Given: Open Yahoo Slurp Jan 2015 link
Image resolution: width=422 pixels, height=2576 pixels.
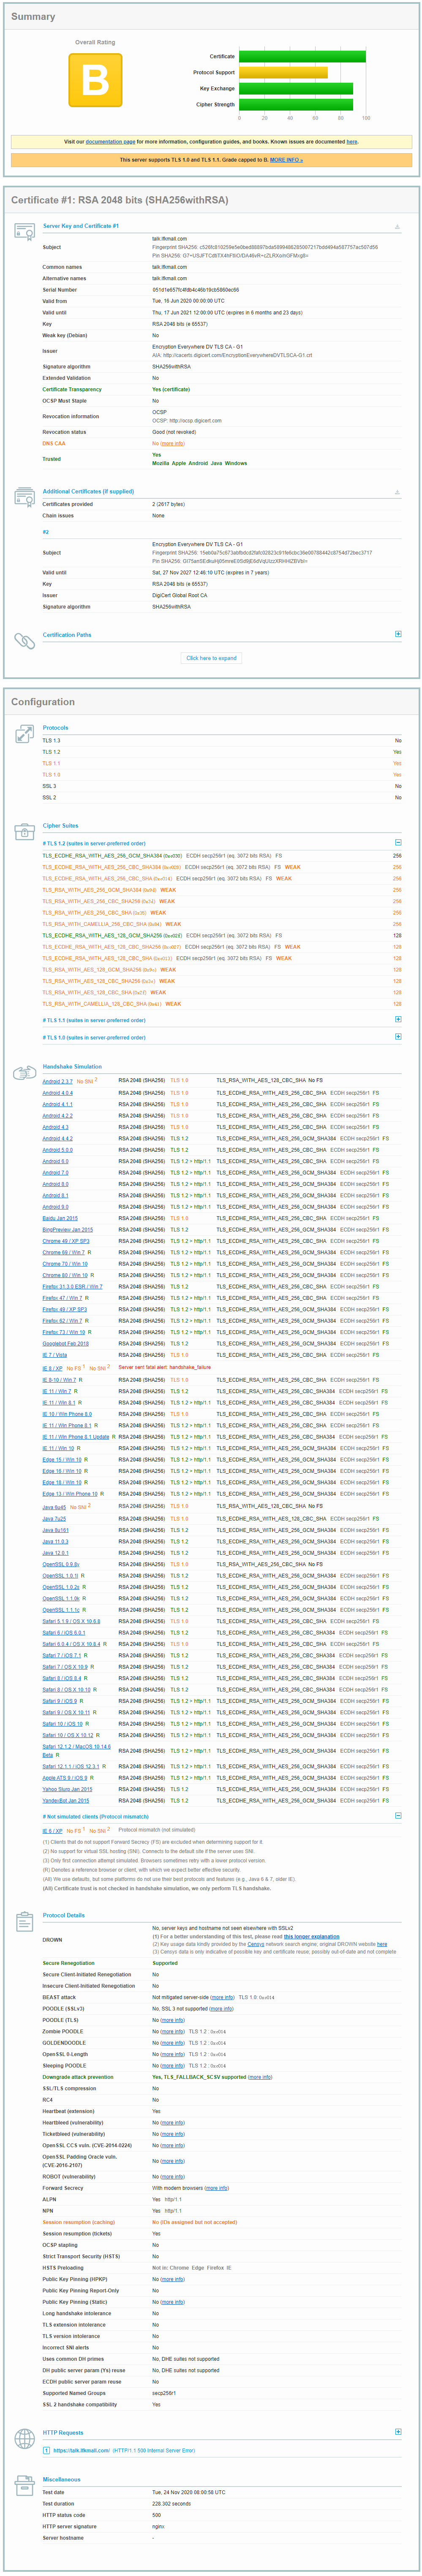Looking at the screenshot, I should click(x=67, y=1789).
